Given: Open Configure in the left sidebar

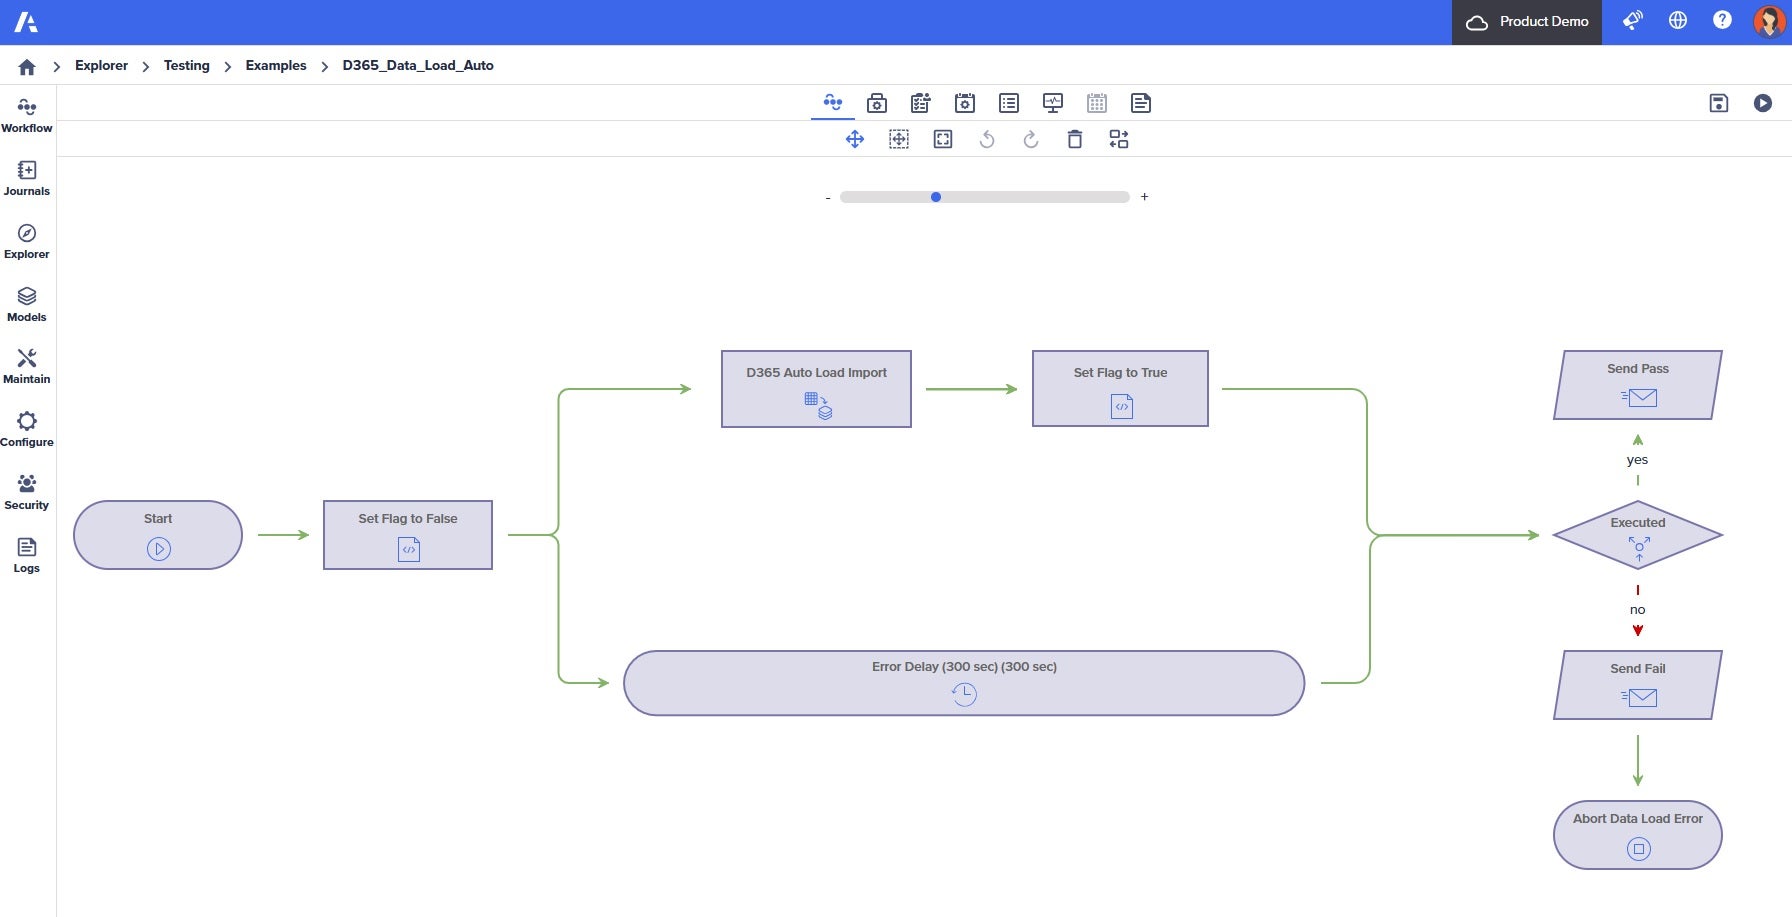Looking at the screenshot, I should click(x=27, y=429).
